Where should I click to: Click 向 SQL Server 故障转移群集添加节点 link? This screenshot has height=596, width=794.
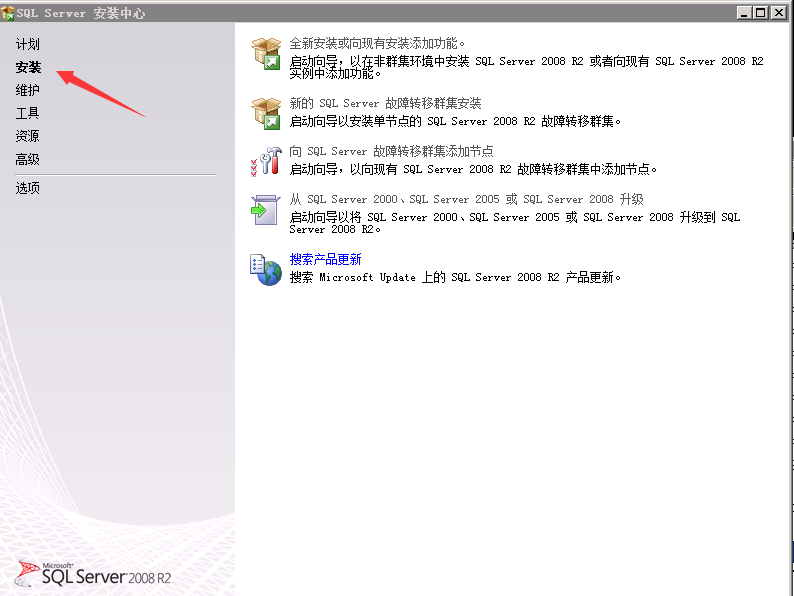click(391, 151)
